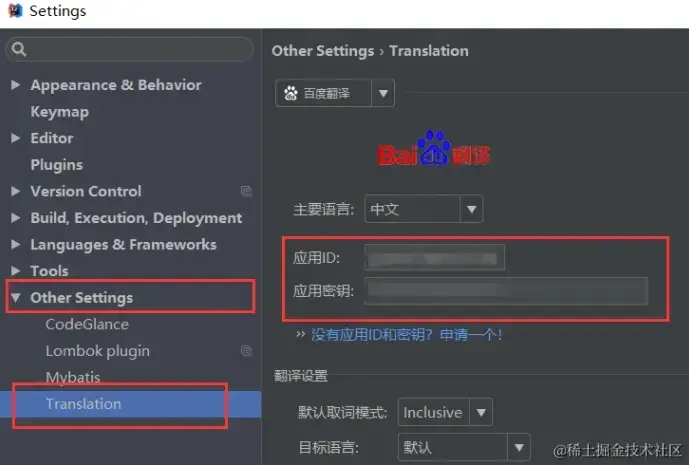
Task: Select the Translation settings item
Action: 131,404
